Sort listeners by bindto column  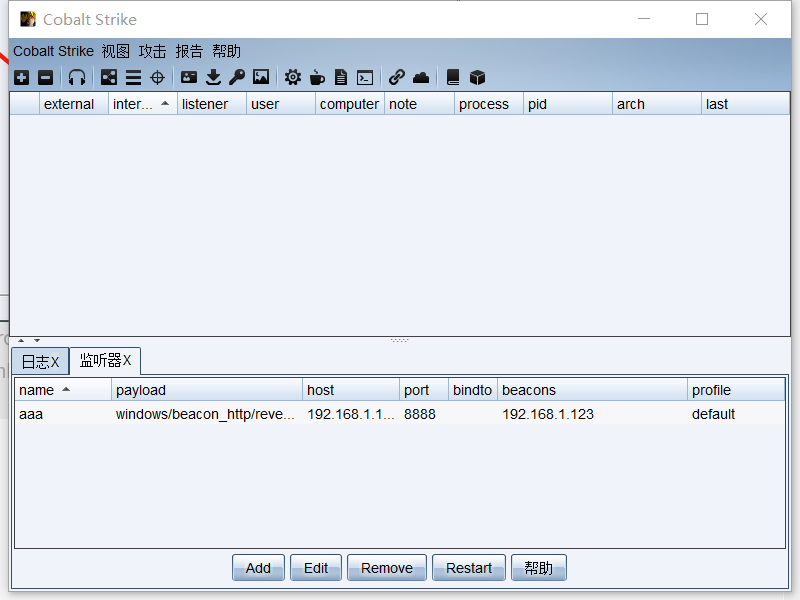click(x=472, y=390)
